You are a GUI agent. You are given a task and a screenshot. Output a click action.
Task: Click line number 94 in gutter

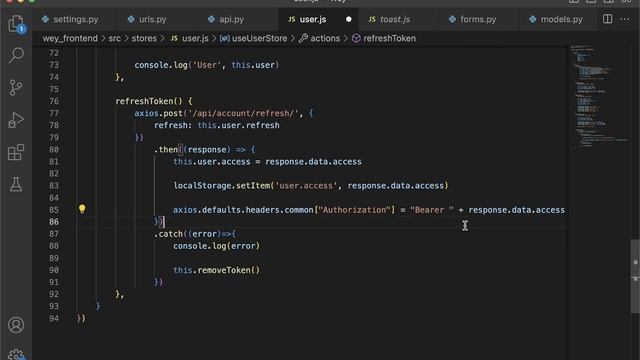pos(54,318)
